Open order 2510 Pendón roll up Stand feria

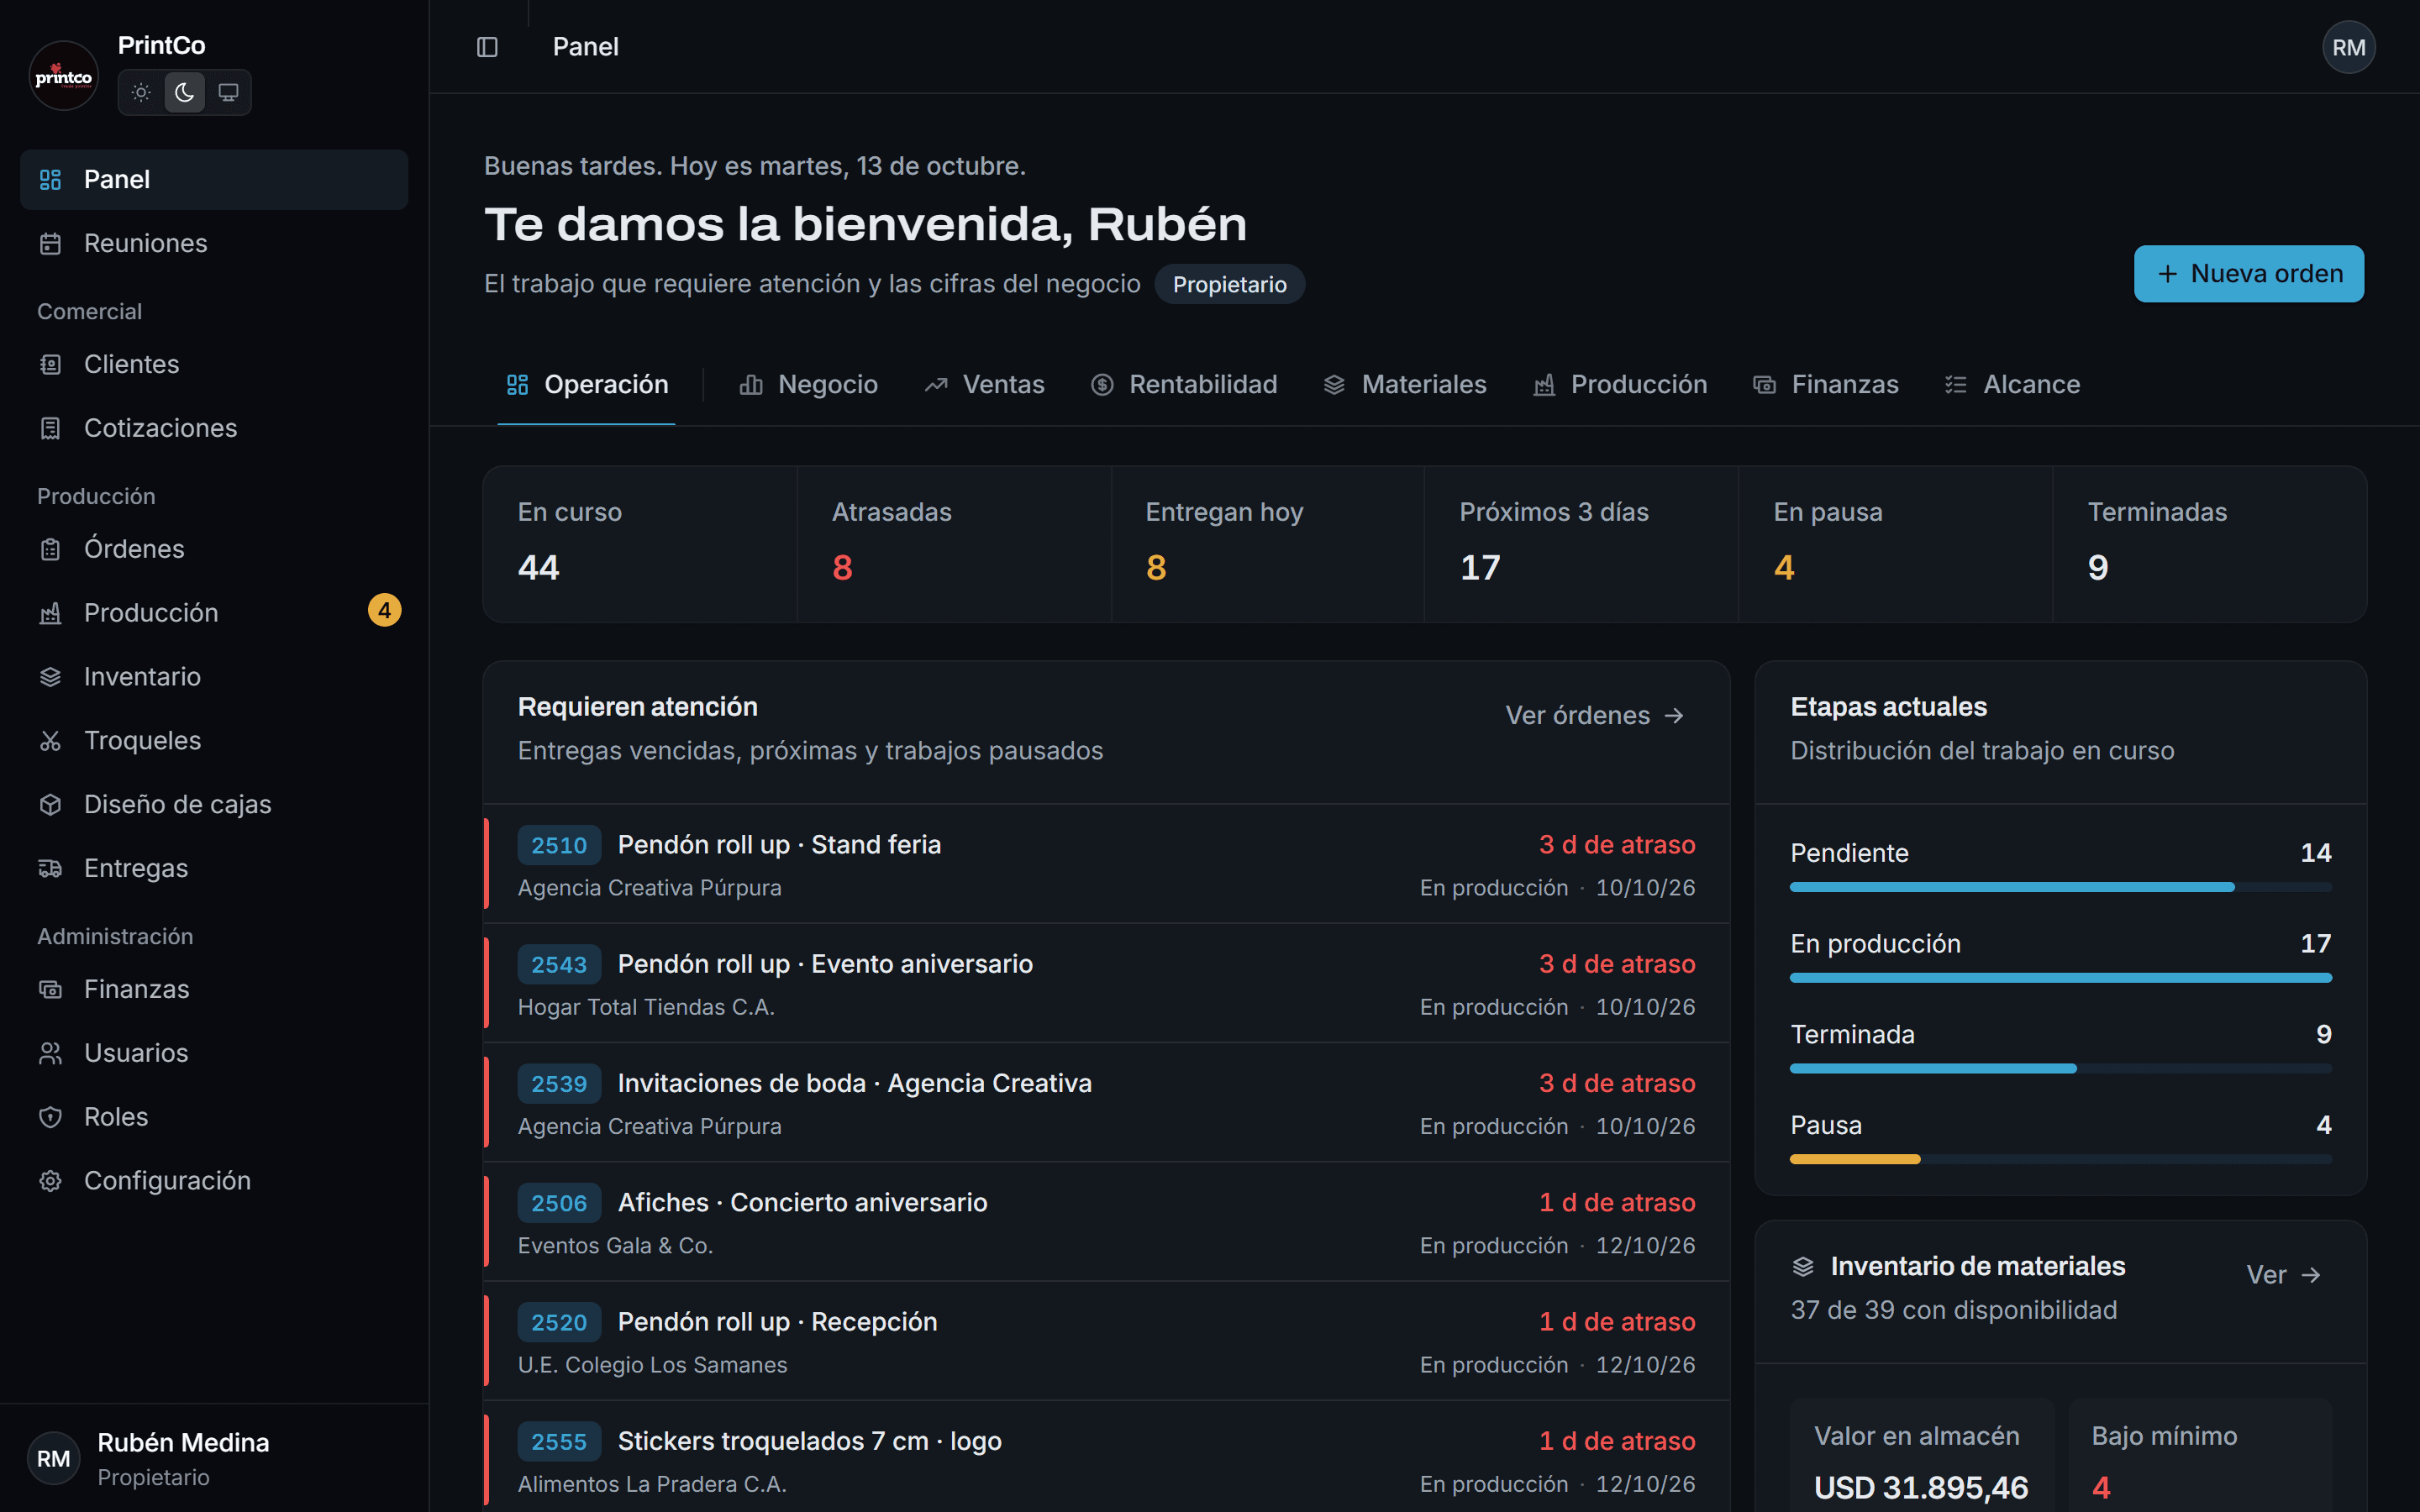coord(1106,865)
